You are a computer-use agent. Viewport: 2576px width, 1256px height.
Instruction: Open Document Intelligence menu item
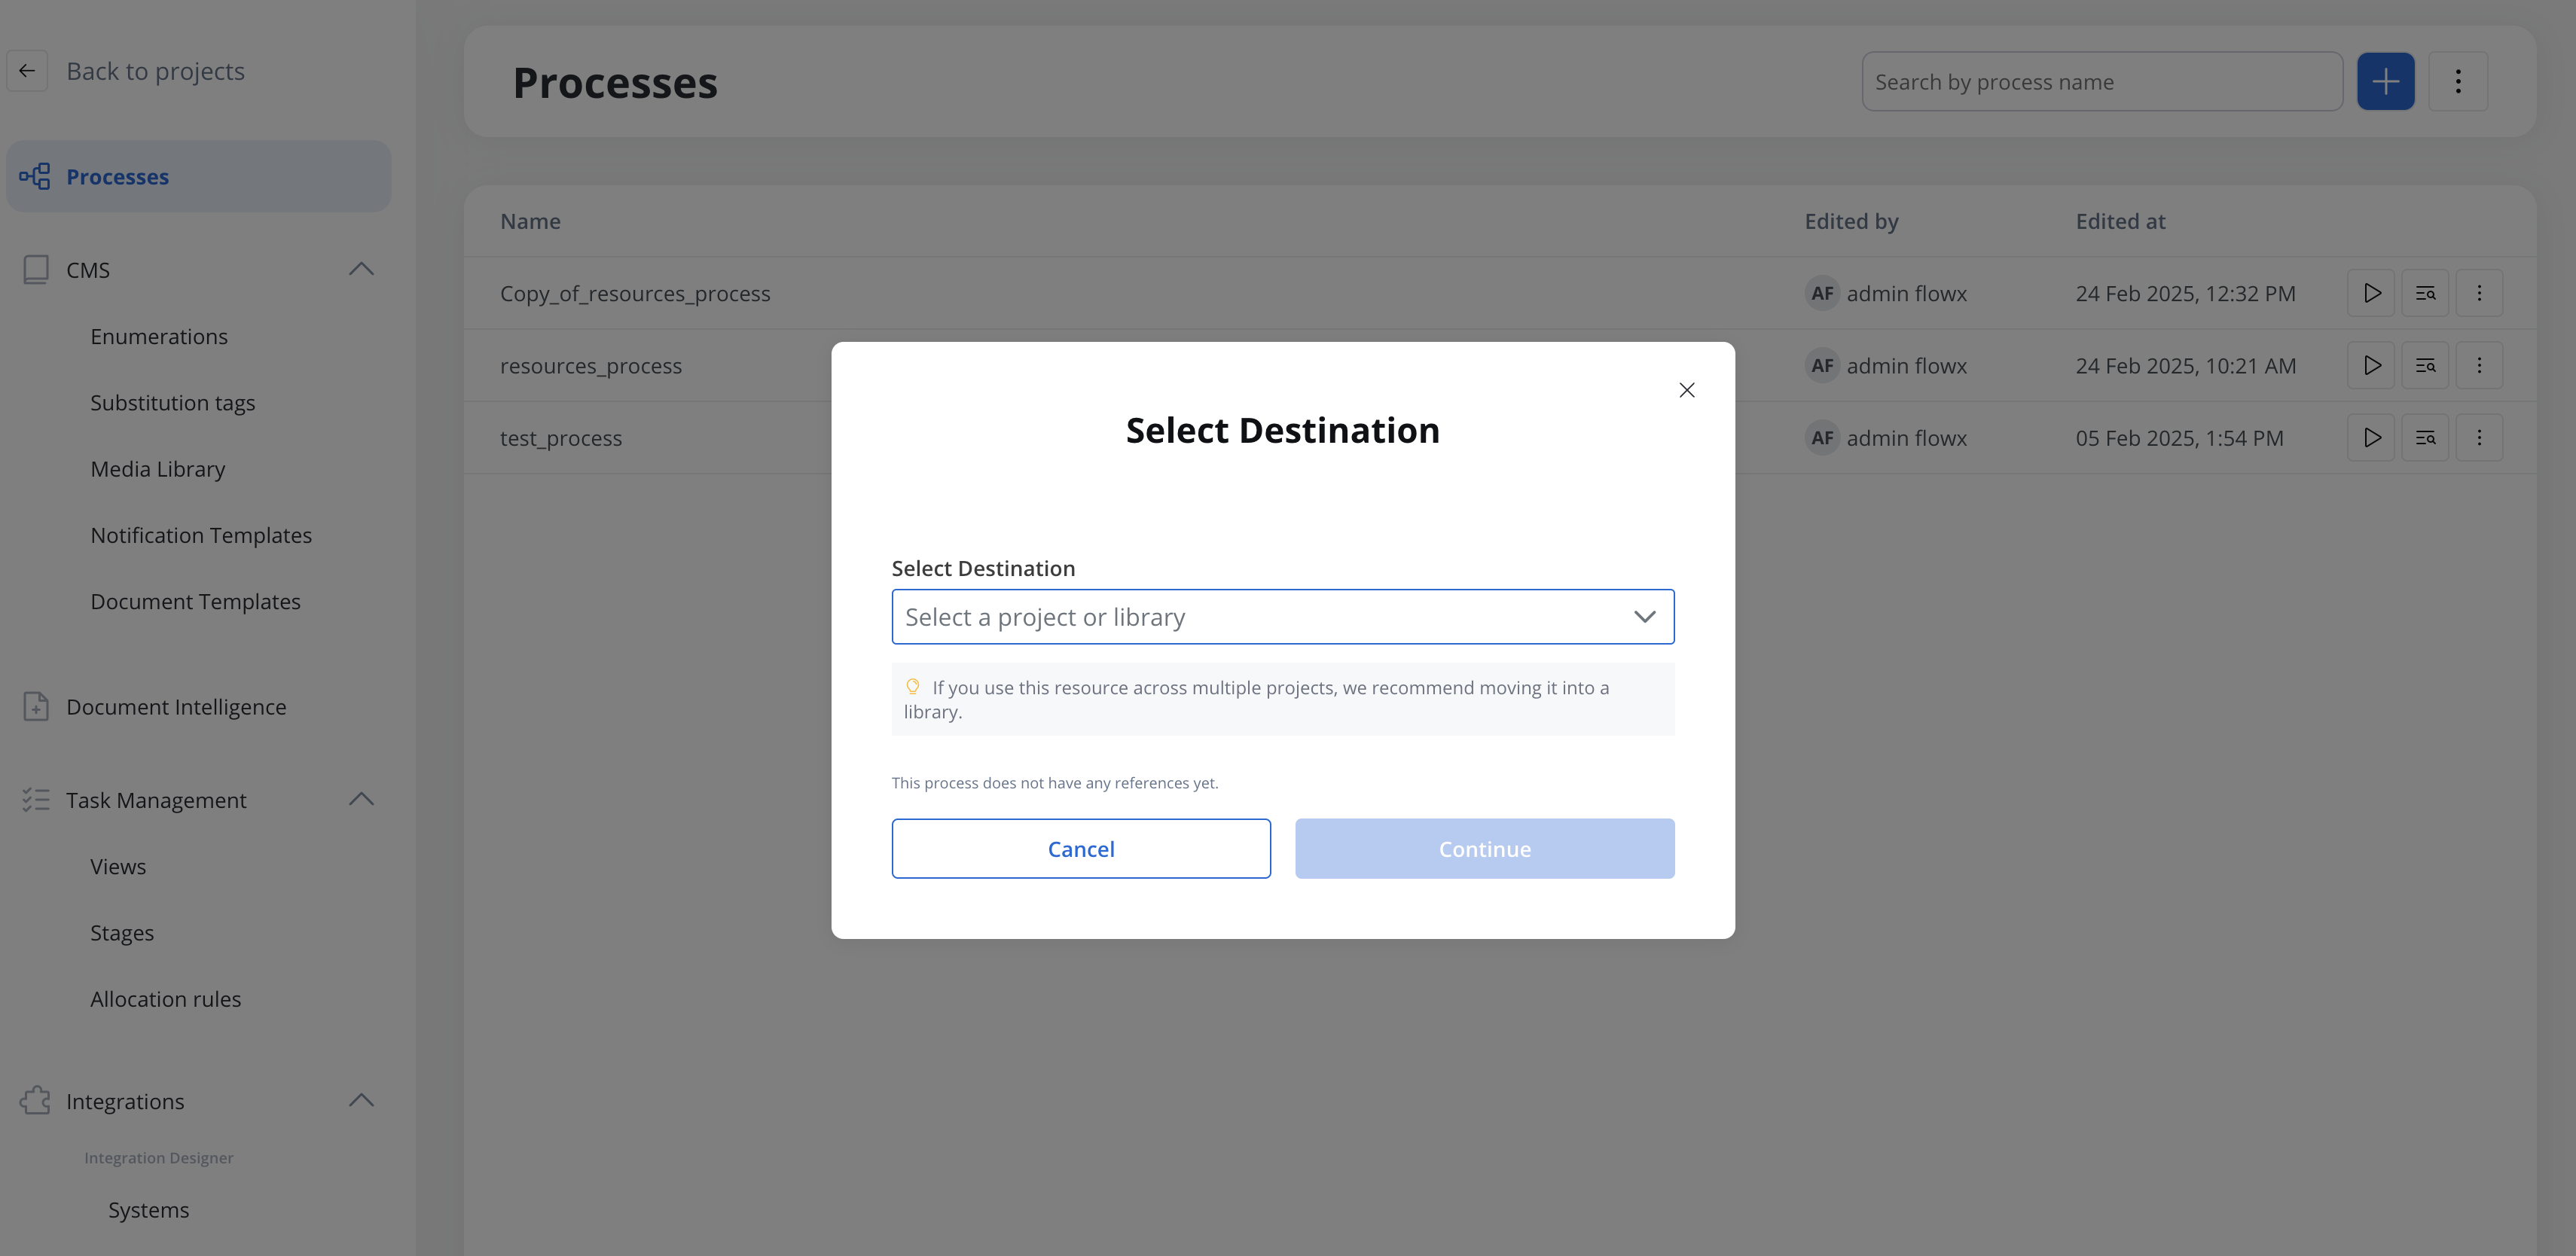(176, 707)
